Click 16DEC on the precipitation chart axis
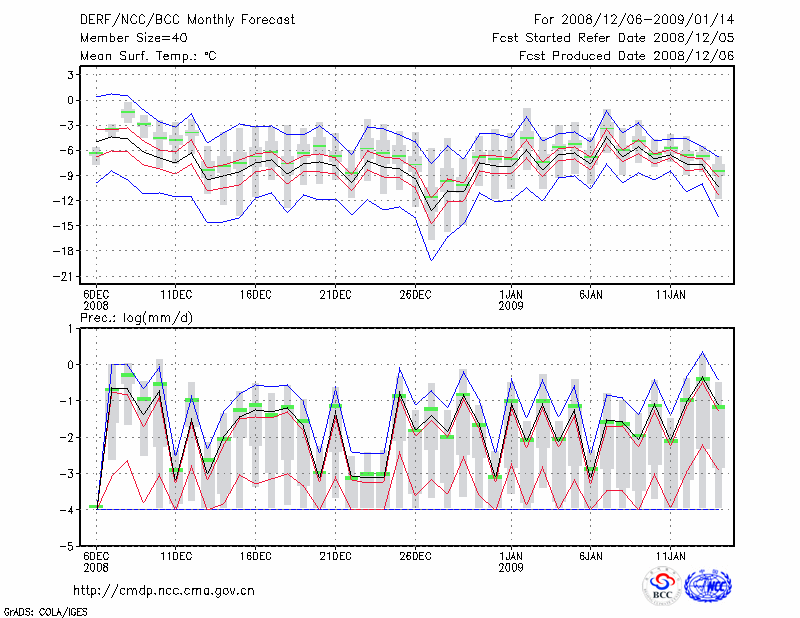Image resolution: width=800 pixels, height=618 pixels. coord(255,555)
